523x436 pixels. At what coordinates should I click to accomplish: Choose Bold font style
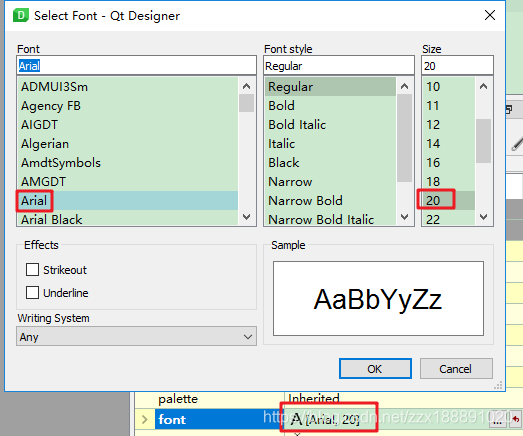pyautogui.click(x=330, y=106)
